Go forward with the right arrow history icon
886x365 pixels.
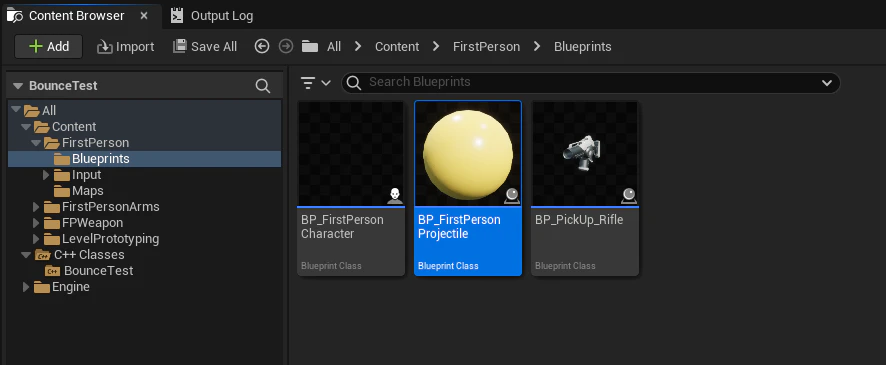pos(286,46)
